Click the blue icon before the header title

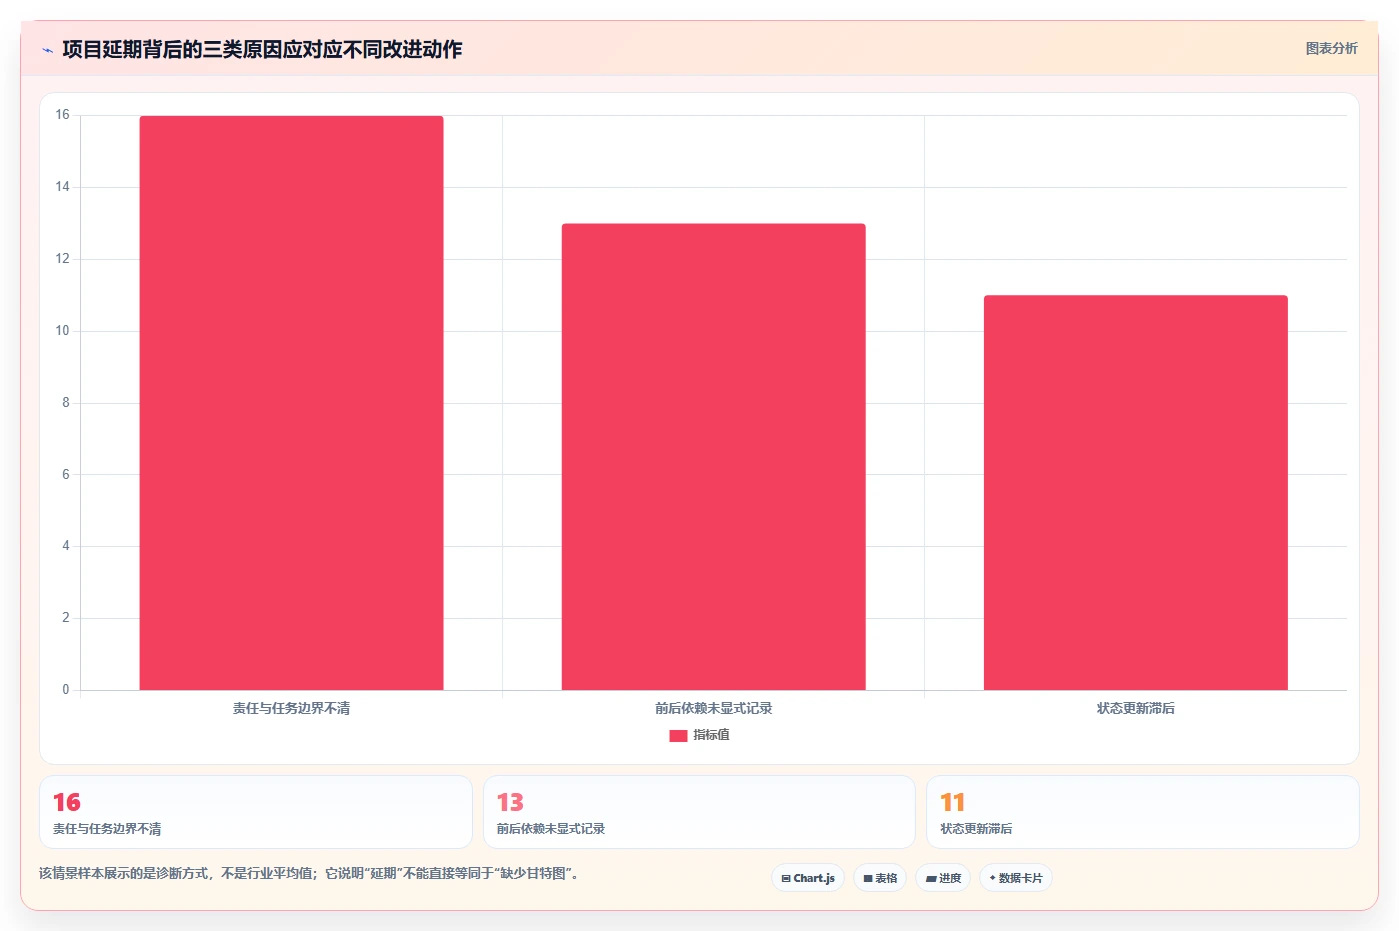pos(47,50)
